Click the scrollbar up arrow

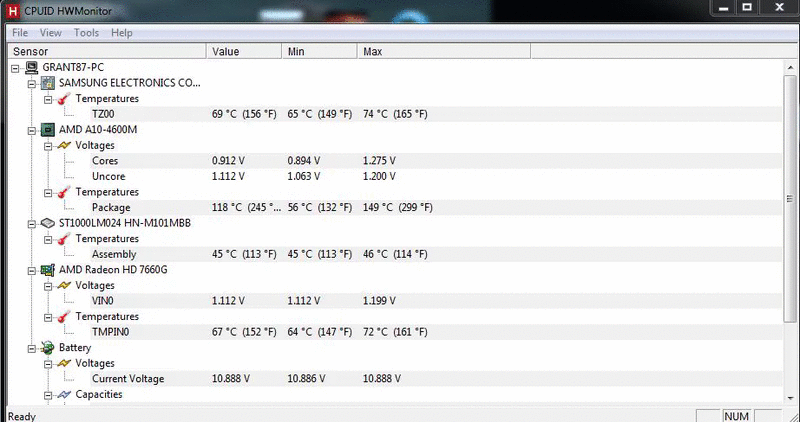click(x=790, y=67)
